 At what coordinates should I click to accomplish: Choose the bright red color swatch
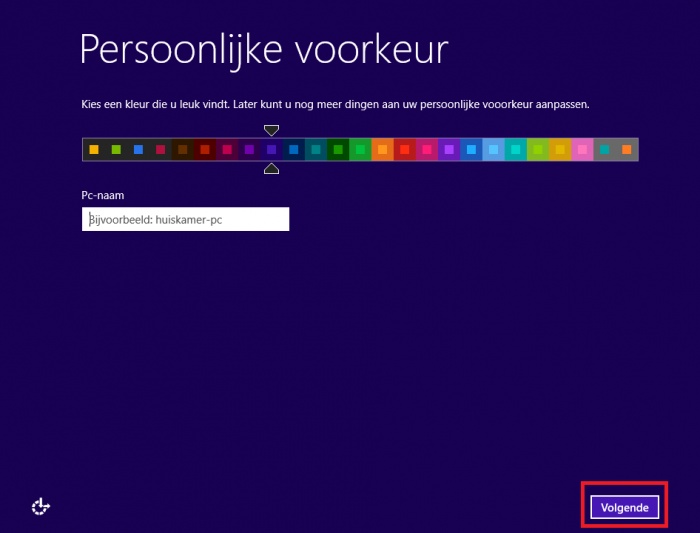(x=405, y=150)
